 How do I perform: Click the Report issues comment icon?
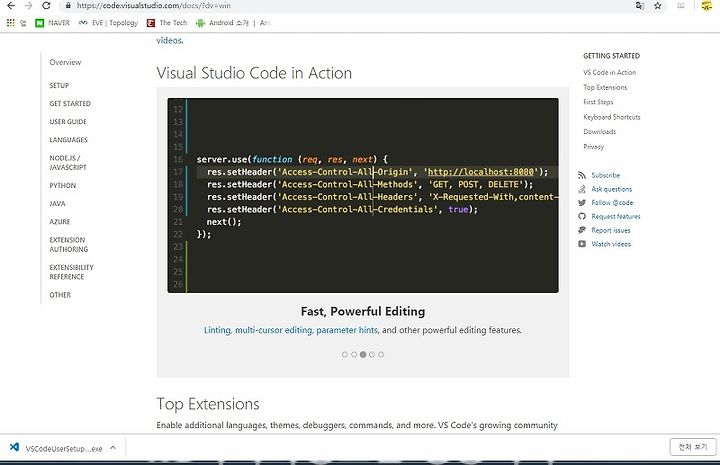pyautogui.click(x=582, y=230)
